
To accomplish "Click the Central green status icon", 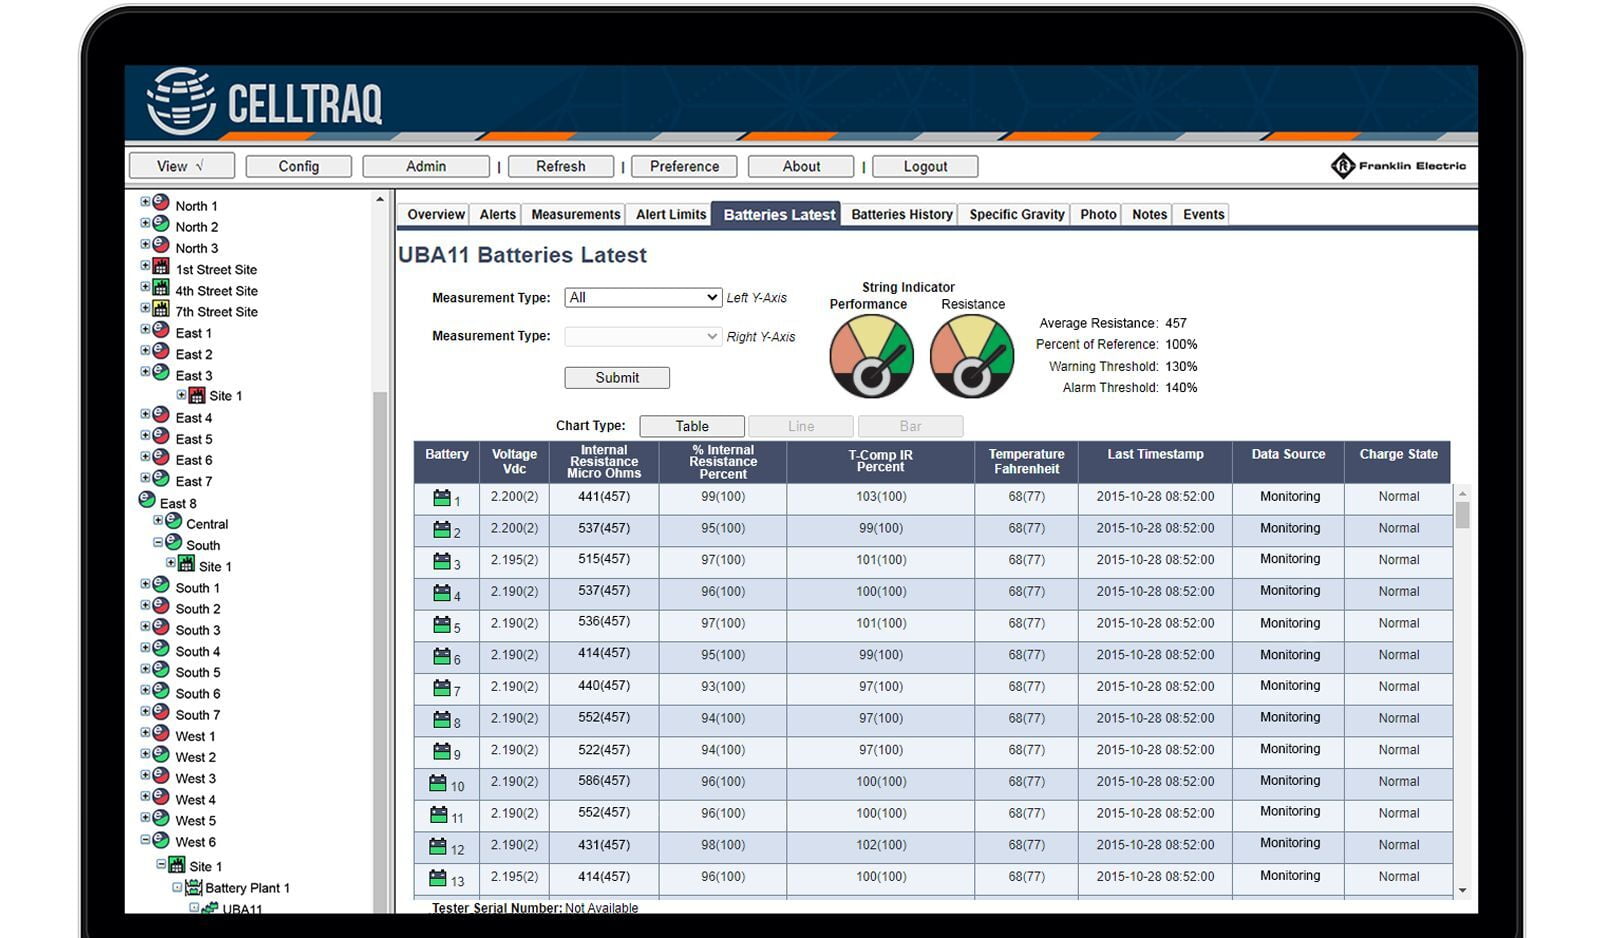I will (x=174, y=521).
